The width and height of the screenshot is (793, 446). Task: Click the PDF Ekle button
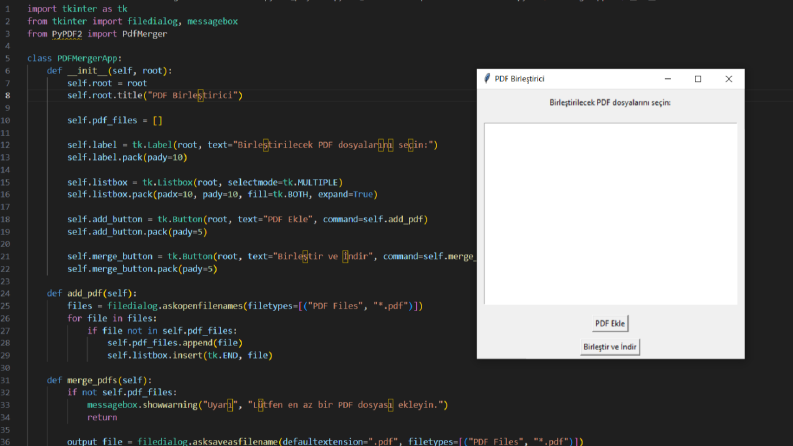click(x=610, y=324)
